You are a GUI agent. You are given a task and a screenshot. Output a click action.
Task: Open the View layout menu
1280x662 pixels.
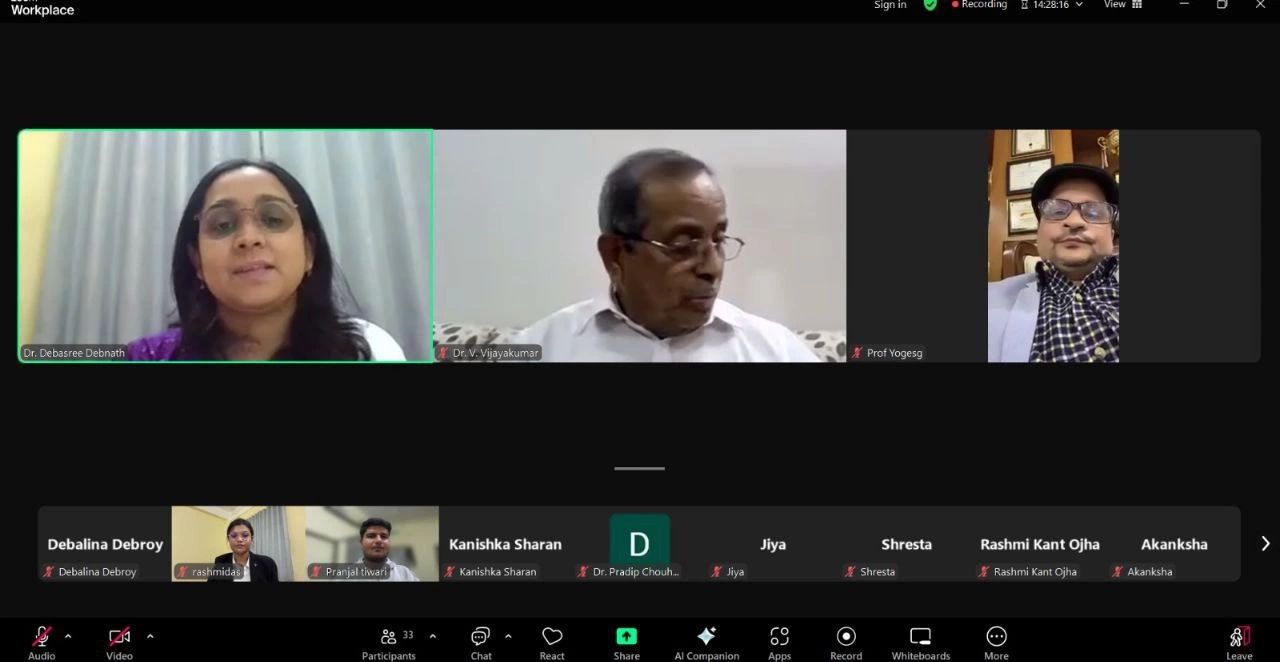click(1122, 5)
